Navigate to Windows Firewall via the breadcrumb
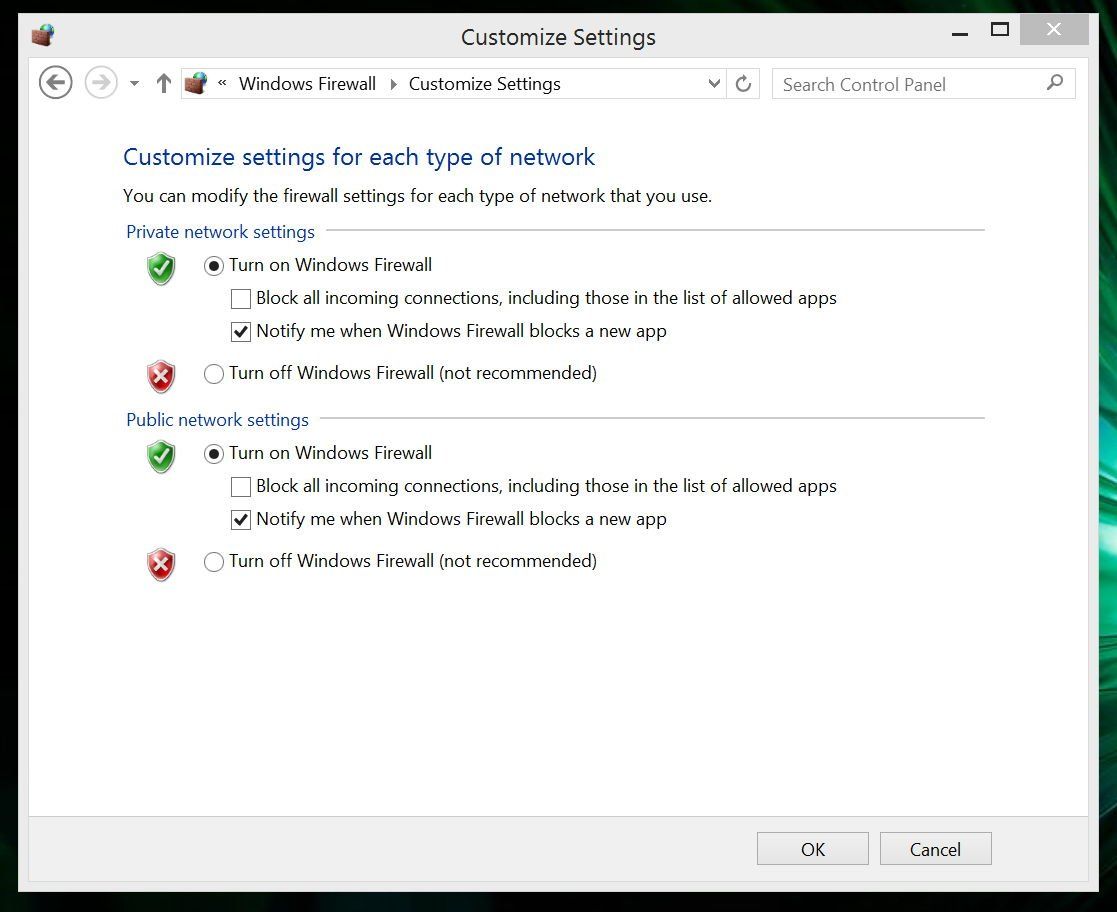Screen dimensions: 1117x912 pos(307,84)
